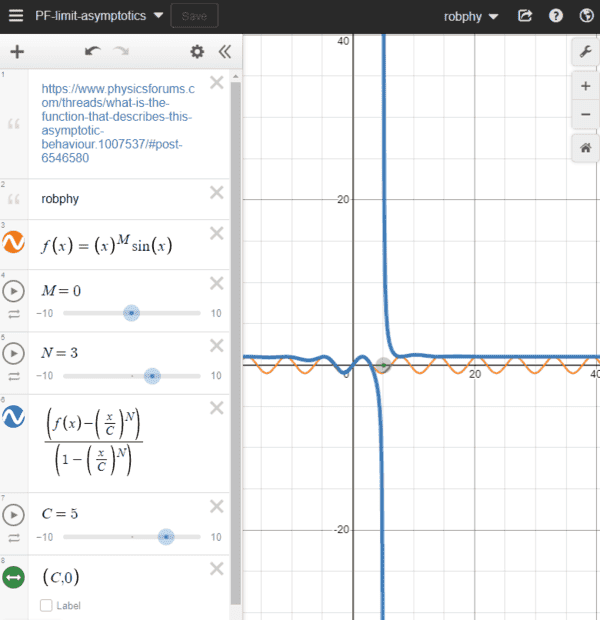Play the C slider animation
The height and width of the screenshot is (620, 600).
[13, 514]
